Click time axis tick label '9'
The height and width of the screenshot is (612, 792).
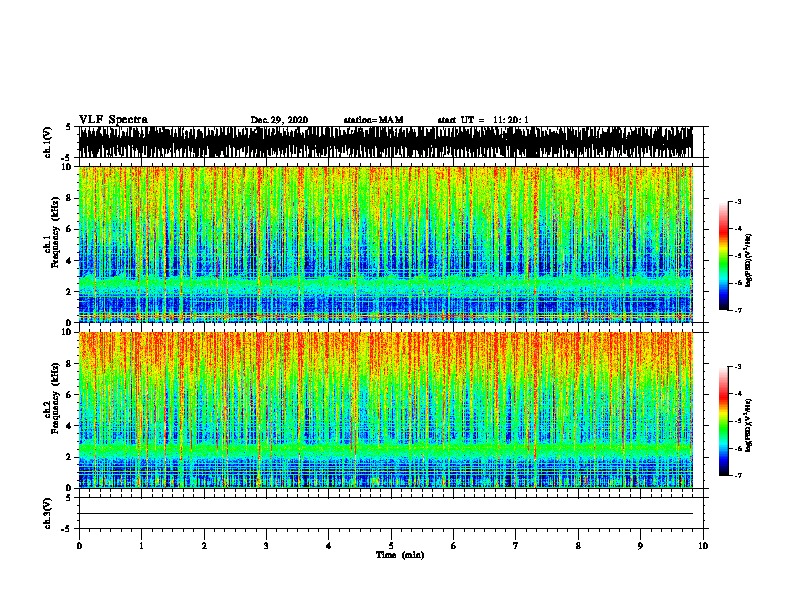pyautogui.click(x=640, y=545)
